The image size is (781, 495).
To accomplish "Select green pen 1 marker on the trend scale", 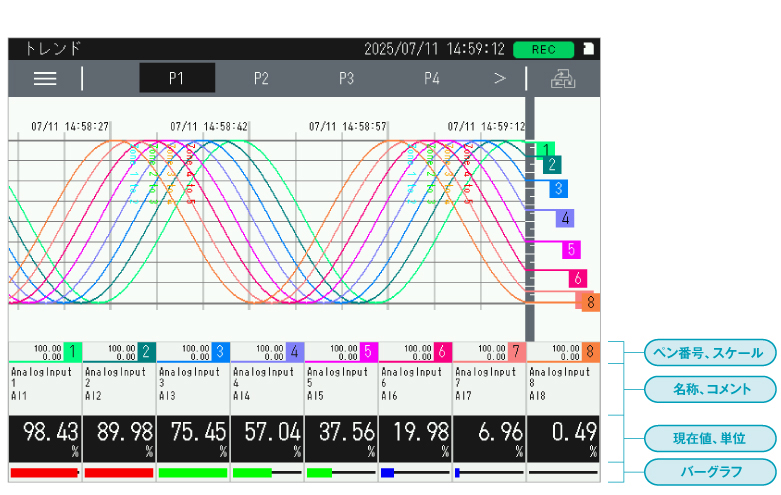I will pyautogui.click(x=545, y=151).
